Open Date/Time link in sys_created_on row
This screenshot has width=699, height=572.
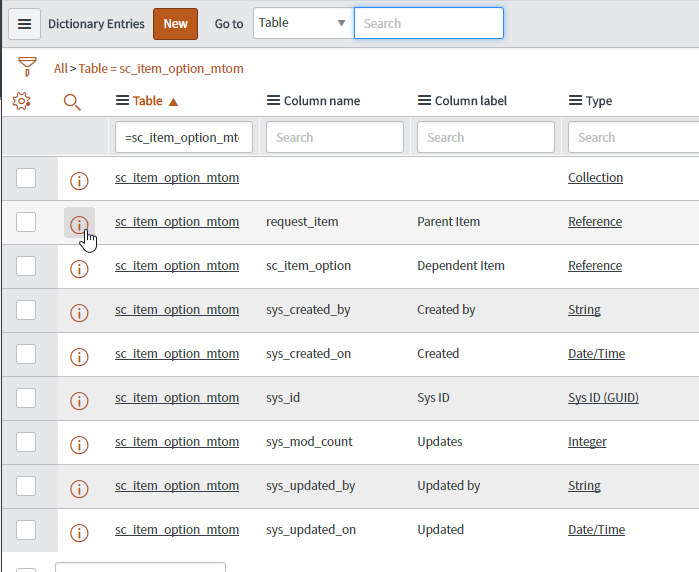[x=596, y=354]
